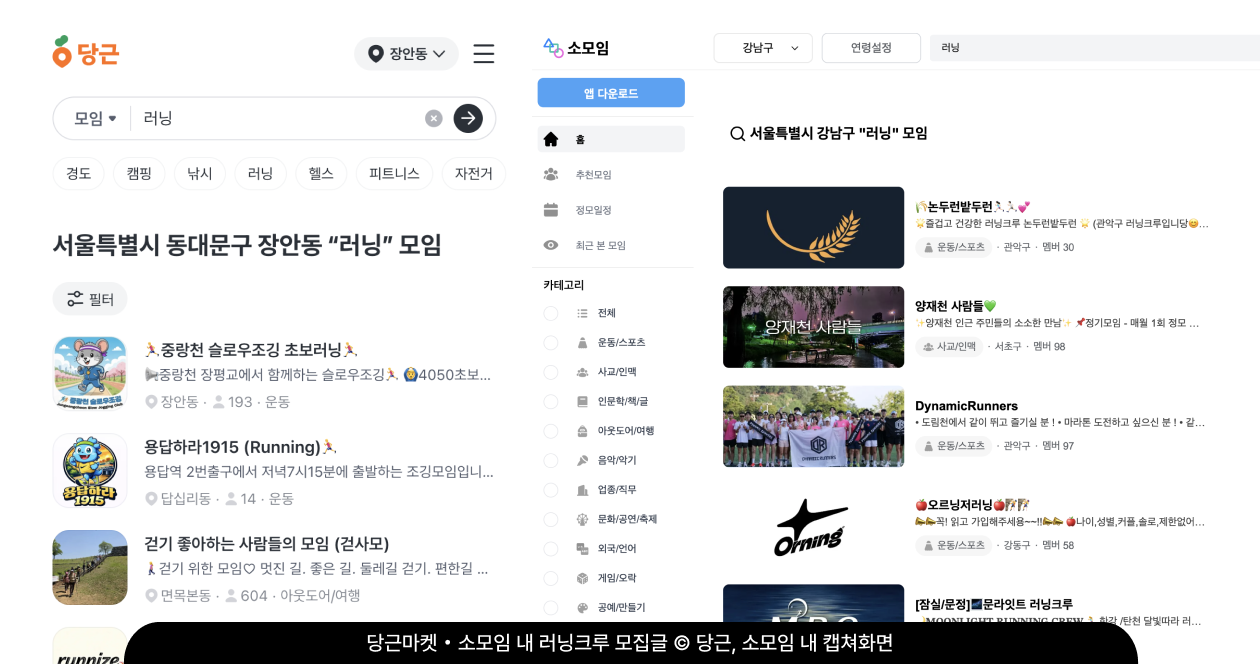1260x664 pixels.
Task: Click the 당근 carrot logo
Action: (x=85, y=52)
